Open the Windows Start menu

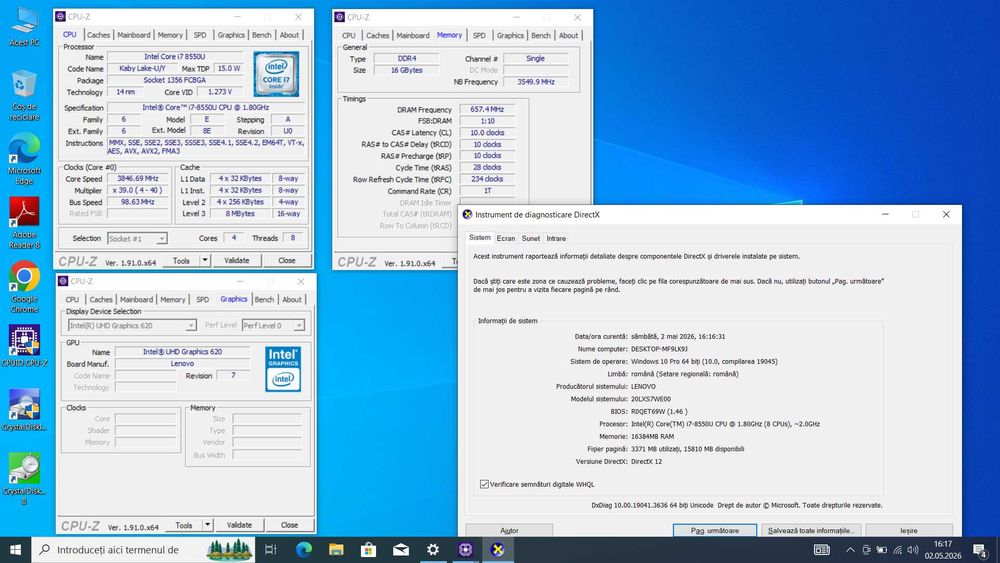pos(15,550)
